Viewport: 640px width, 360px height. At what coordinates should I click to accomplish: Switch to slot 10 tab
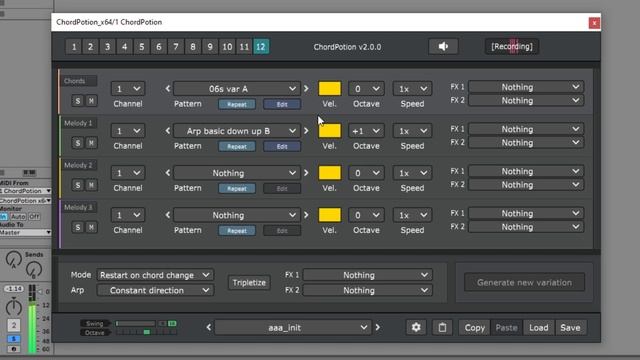pyautogui.click(x=227, y=47)
